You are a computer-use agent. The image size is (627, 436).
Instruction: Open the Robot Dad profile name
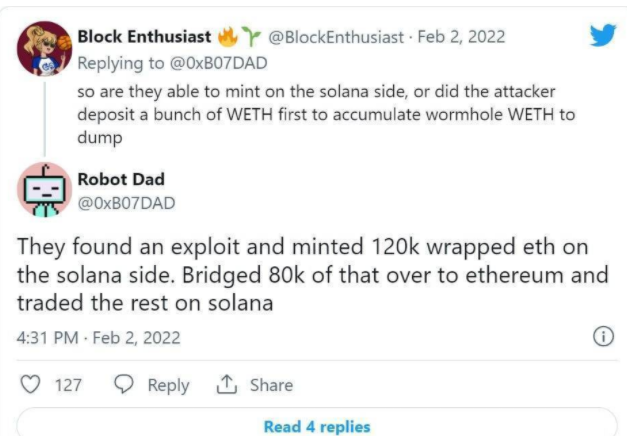[x=122, y=182]
